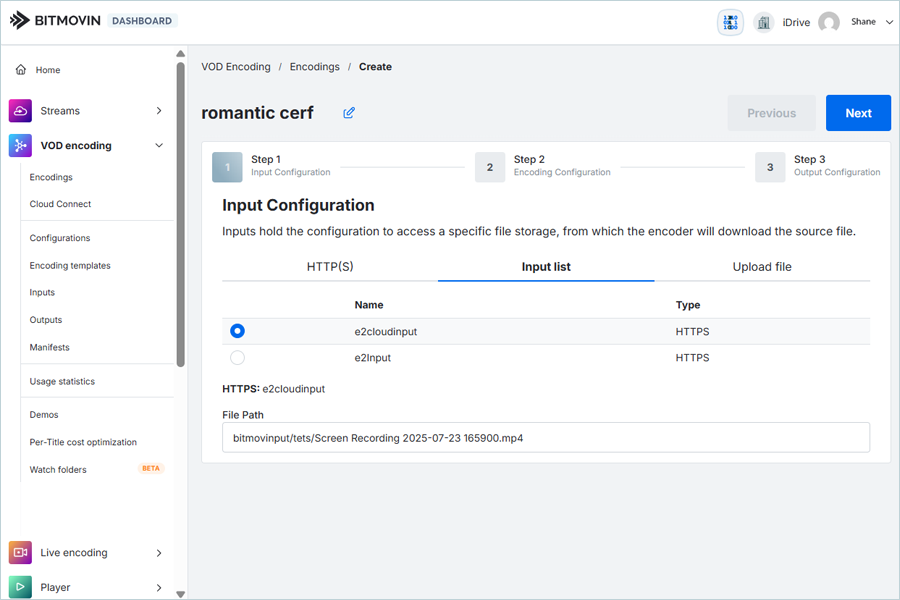The width and height of the screenshot is (900, 600).
Task: Click the VOD encoding icon
Action: 20,146
